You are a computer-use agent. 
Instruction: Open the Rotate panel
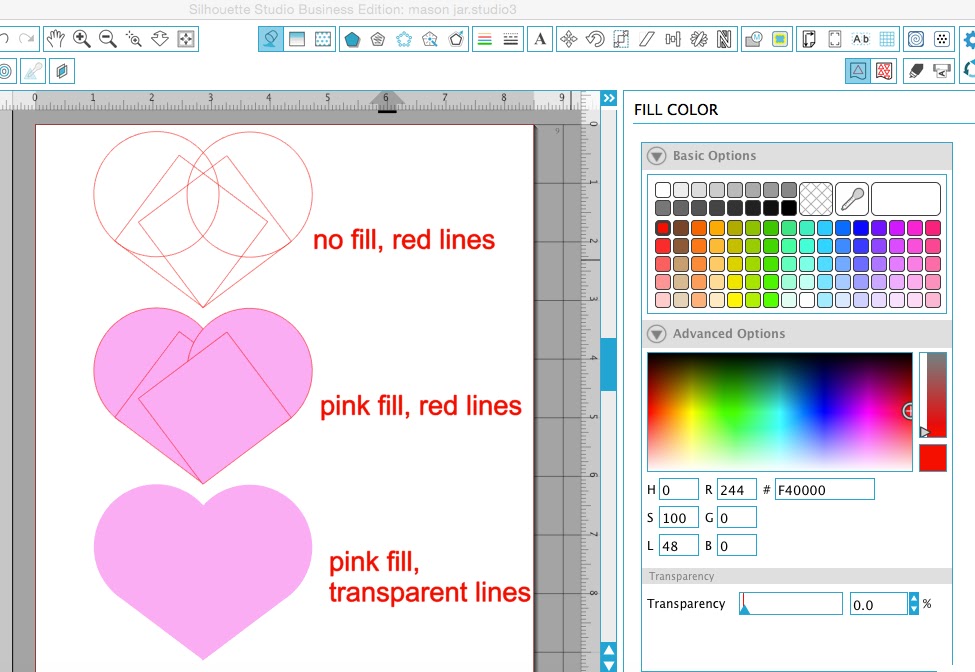595,39
